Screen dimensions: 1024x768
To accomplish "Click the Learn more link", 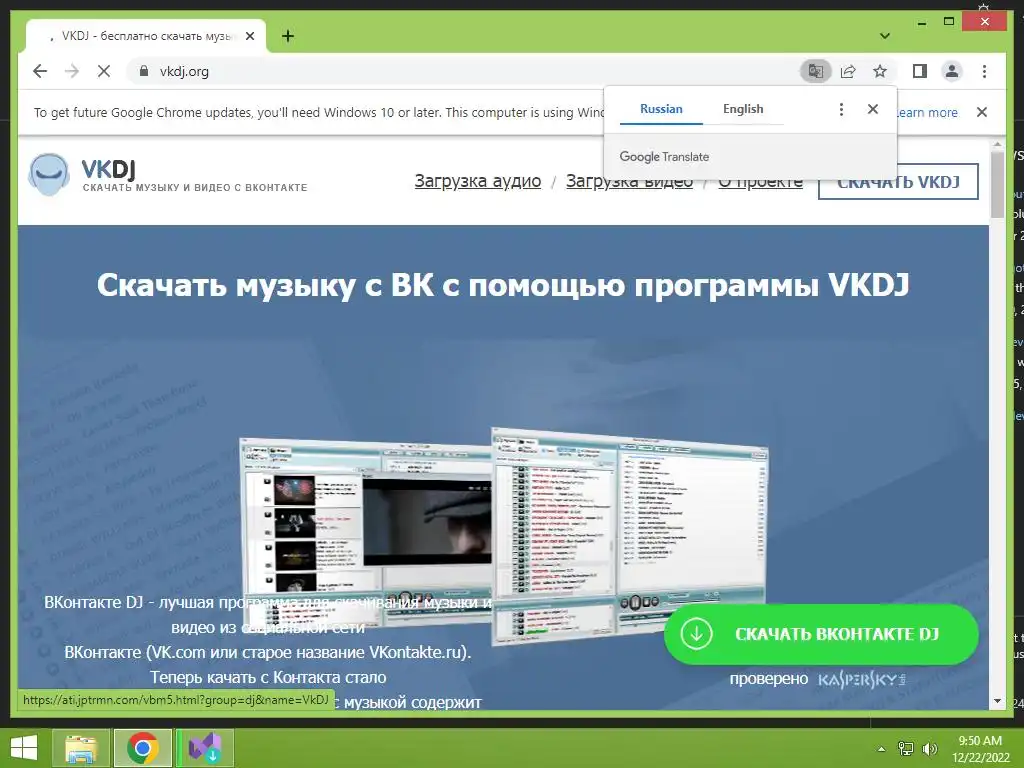I will click(x=927, y=112).
